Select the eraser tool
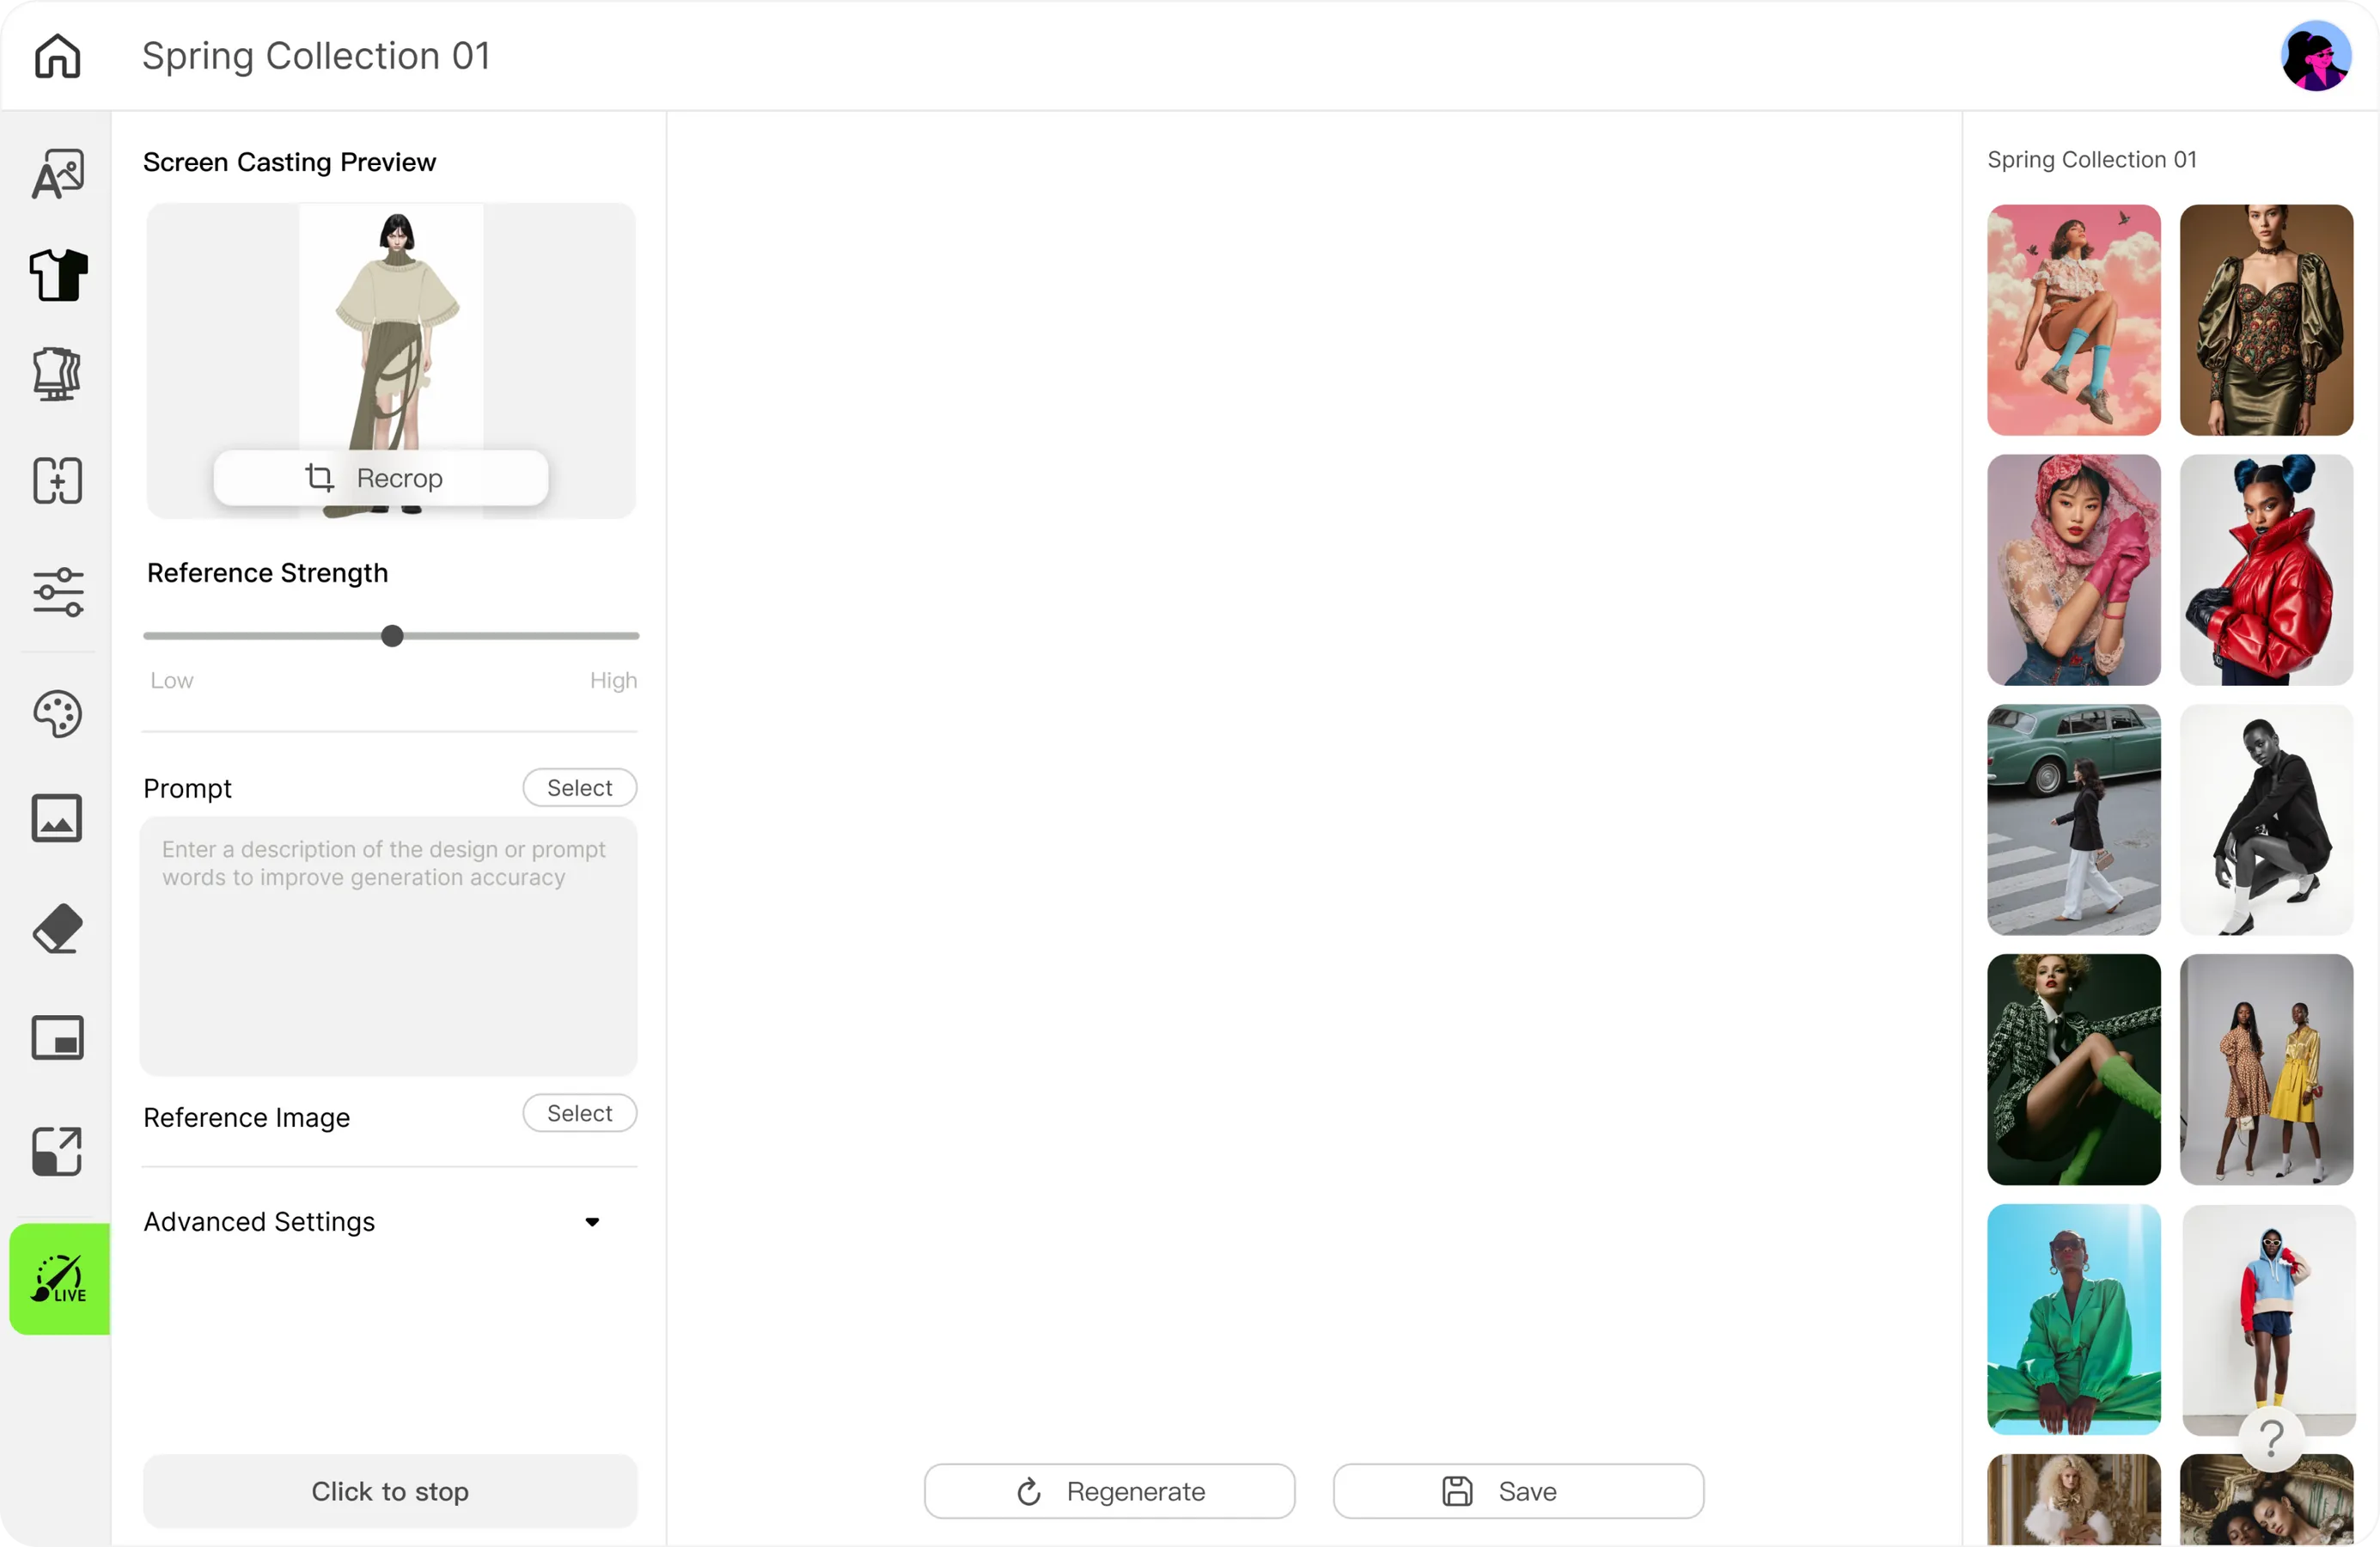 point(57,928)
